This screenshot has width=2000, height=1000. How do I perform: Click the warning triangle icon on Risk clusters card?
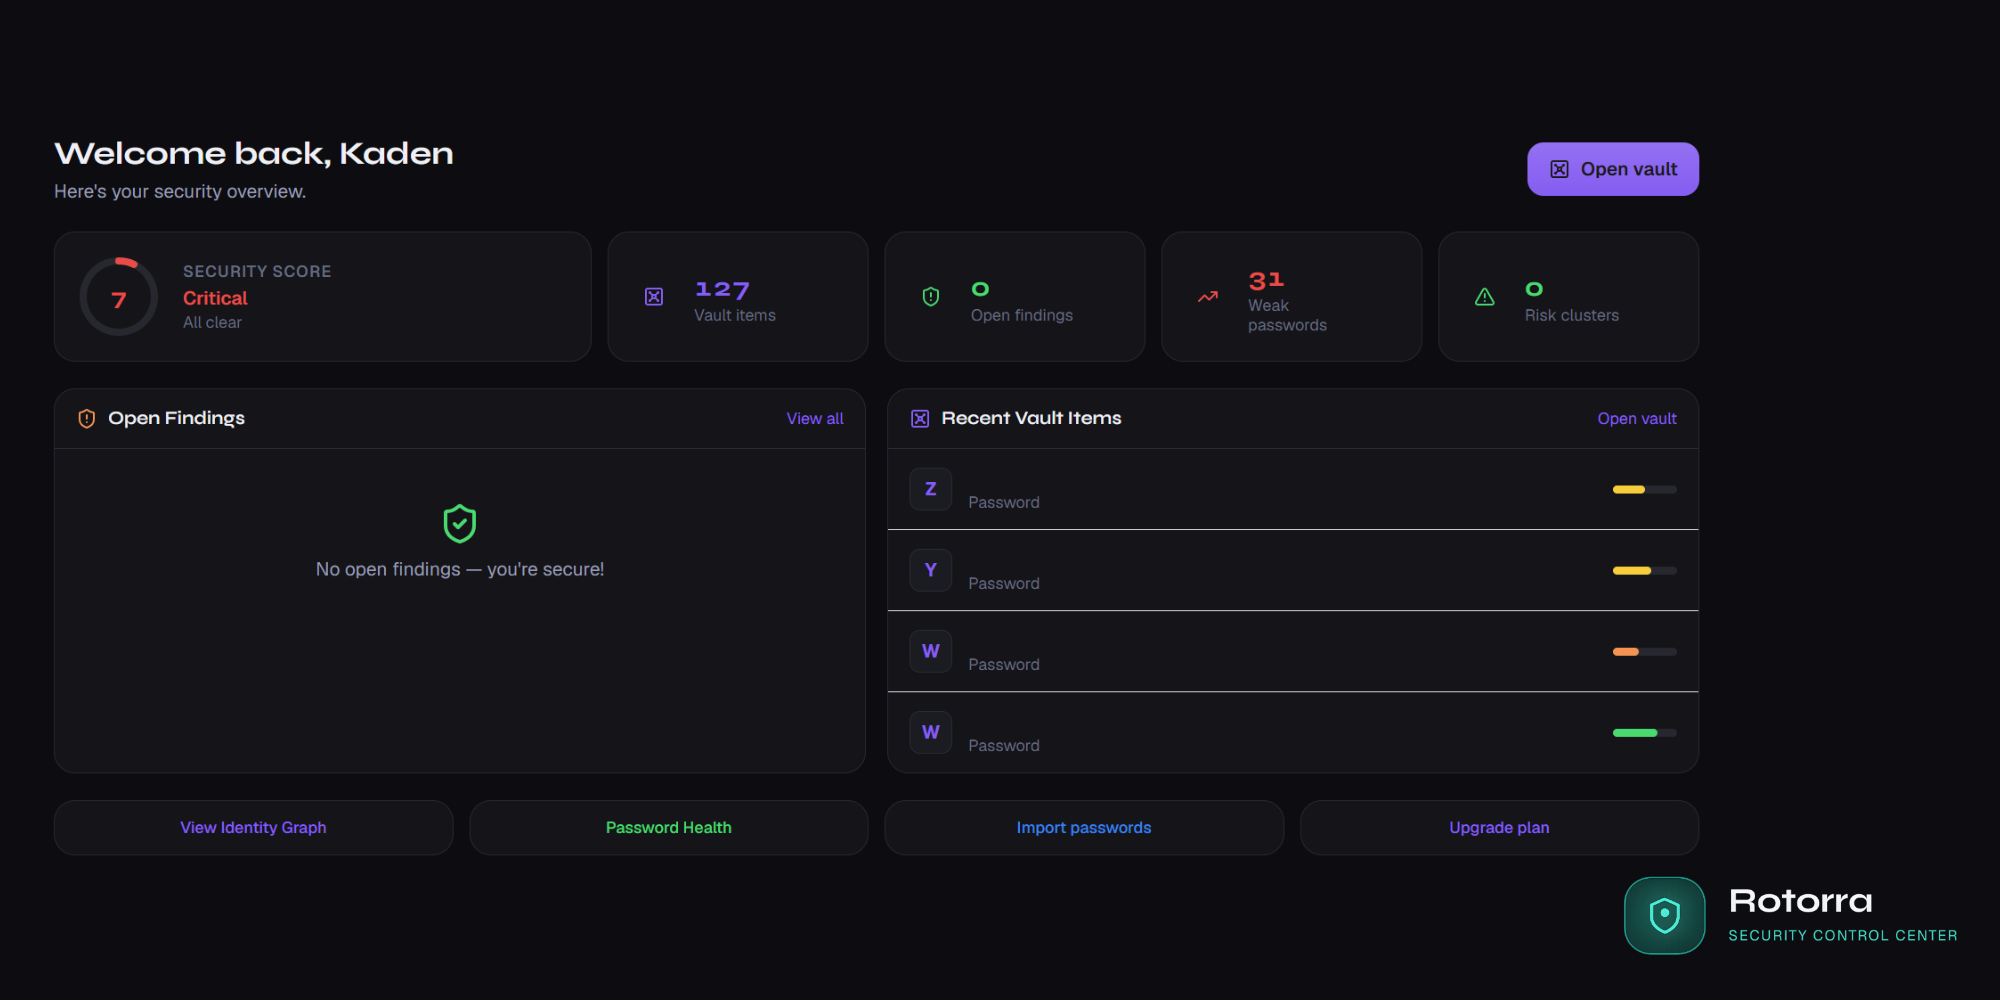click(x=1484, y=296)
